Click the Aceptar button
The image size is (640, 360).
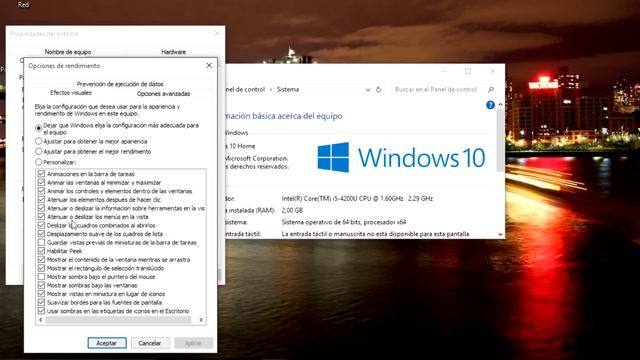point(107,343)
